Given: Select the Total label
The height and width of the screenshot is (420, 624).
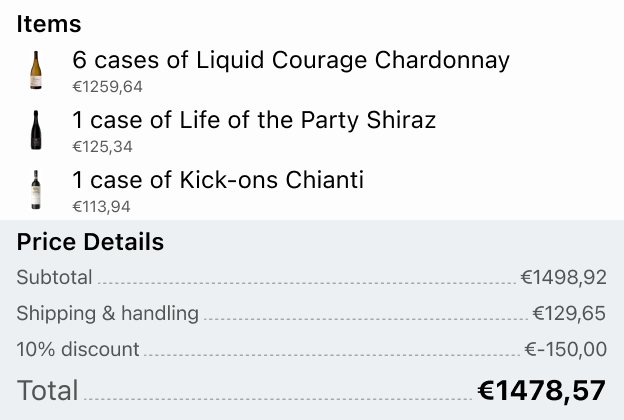Looking at the screenshot, I should (47, 390).
